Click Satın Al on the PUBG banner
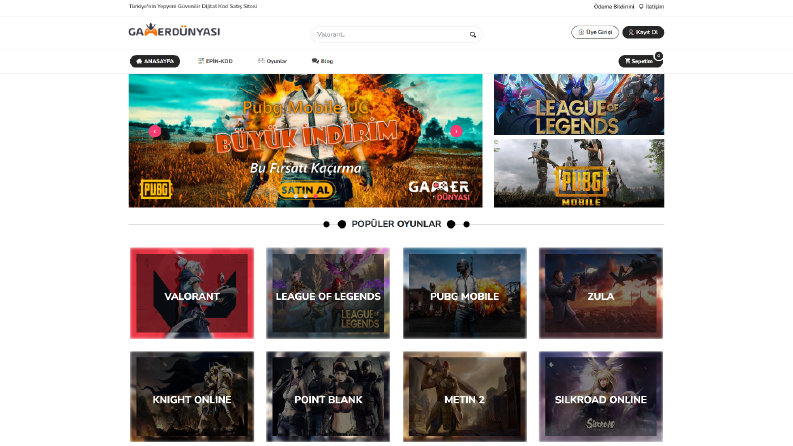This screenshot has height=446, width=793. (305, 190)
